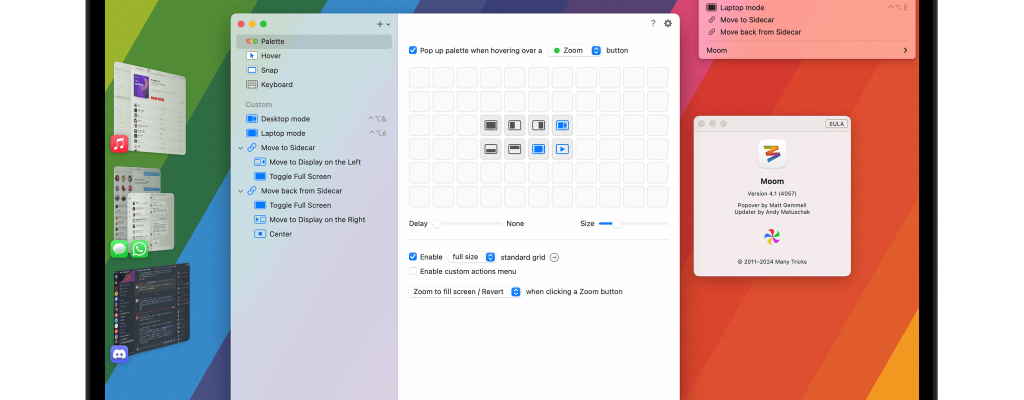Toggle Pop up palette when hovering checkbox

coord(414,50)
